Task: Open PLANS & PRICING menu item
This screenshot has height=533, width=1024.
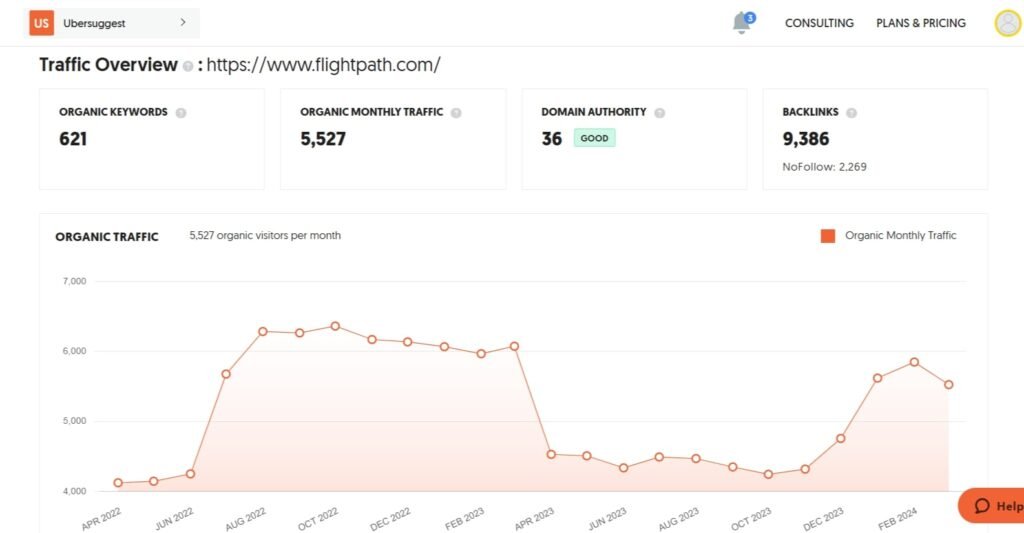Action: (x=921, y=23)
